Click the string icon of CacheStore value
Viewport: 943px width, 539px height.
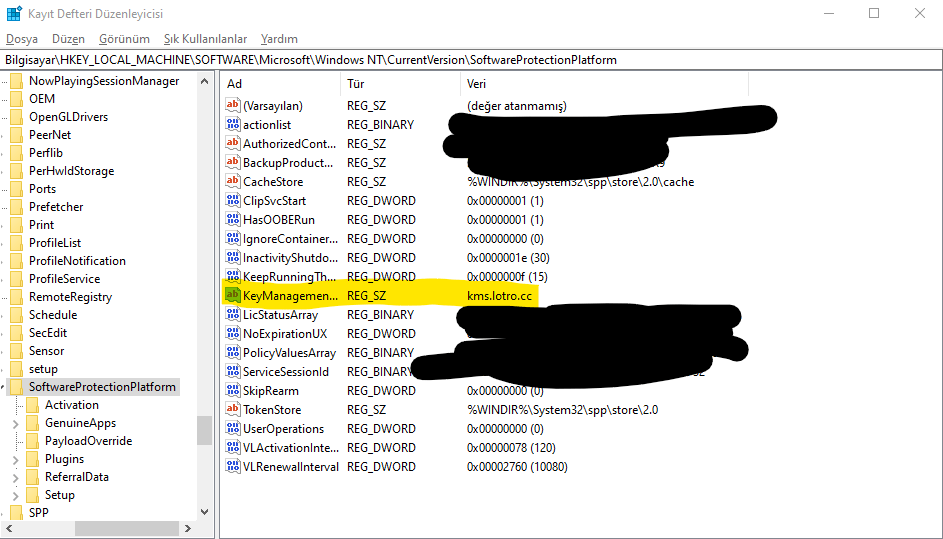(233, 181)
